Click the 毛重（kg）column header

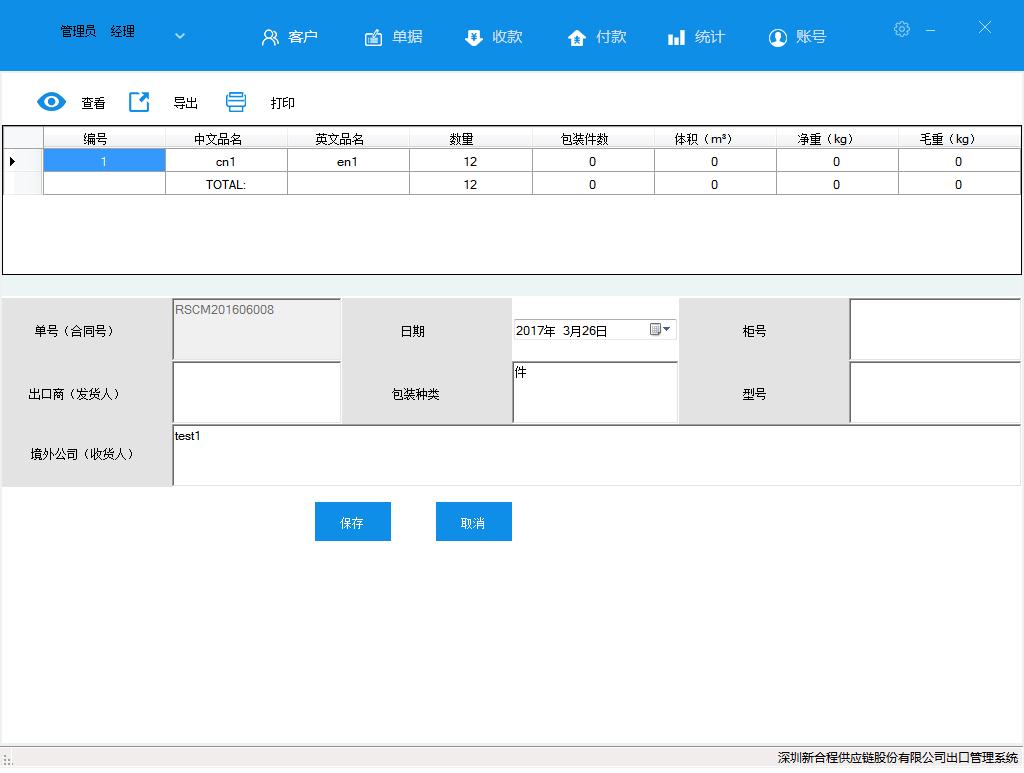point(959,138)
